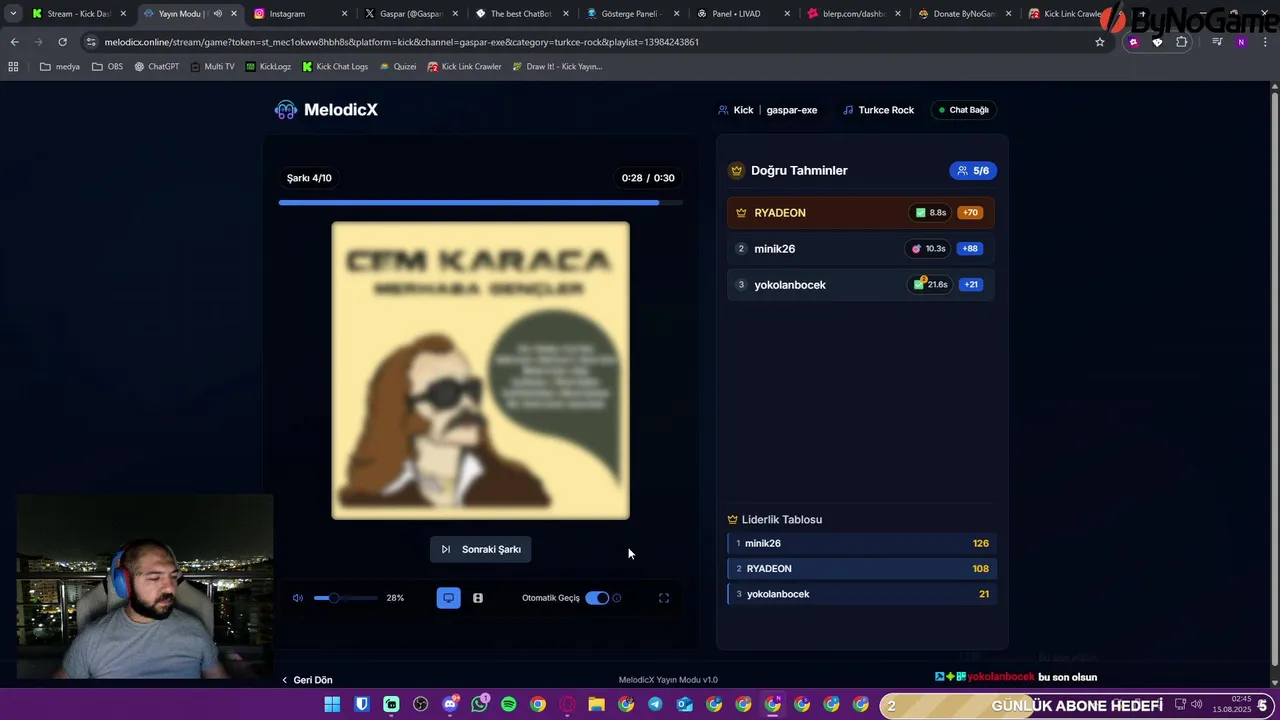Click the address bar URL

[x=401, y=42]
